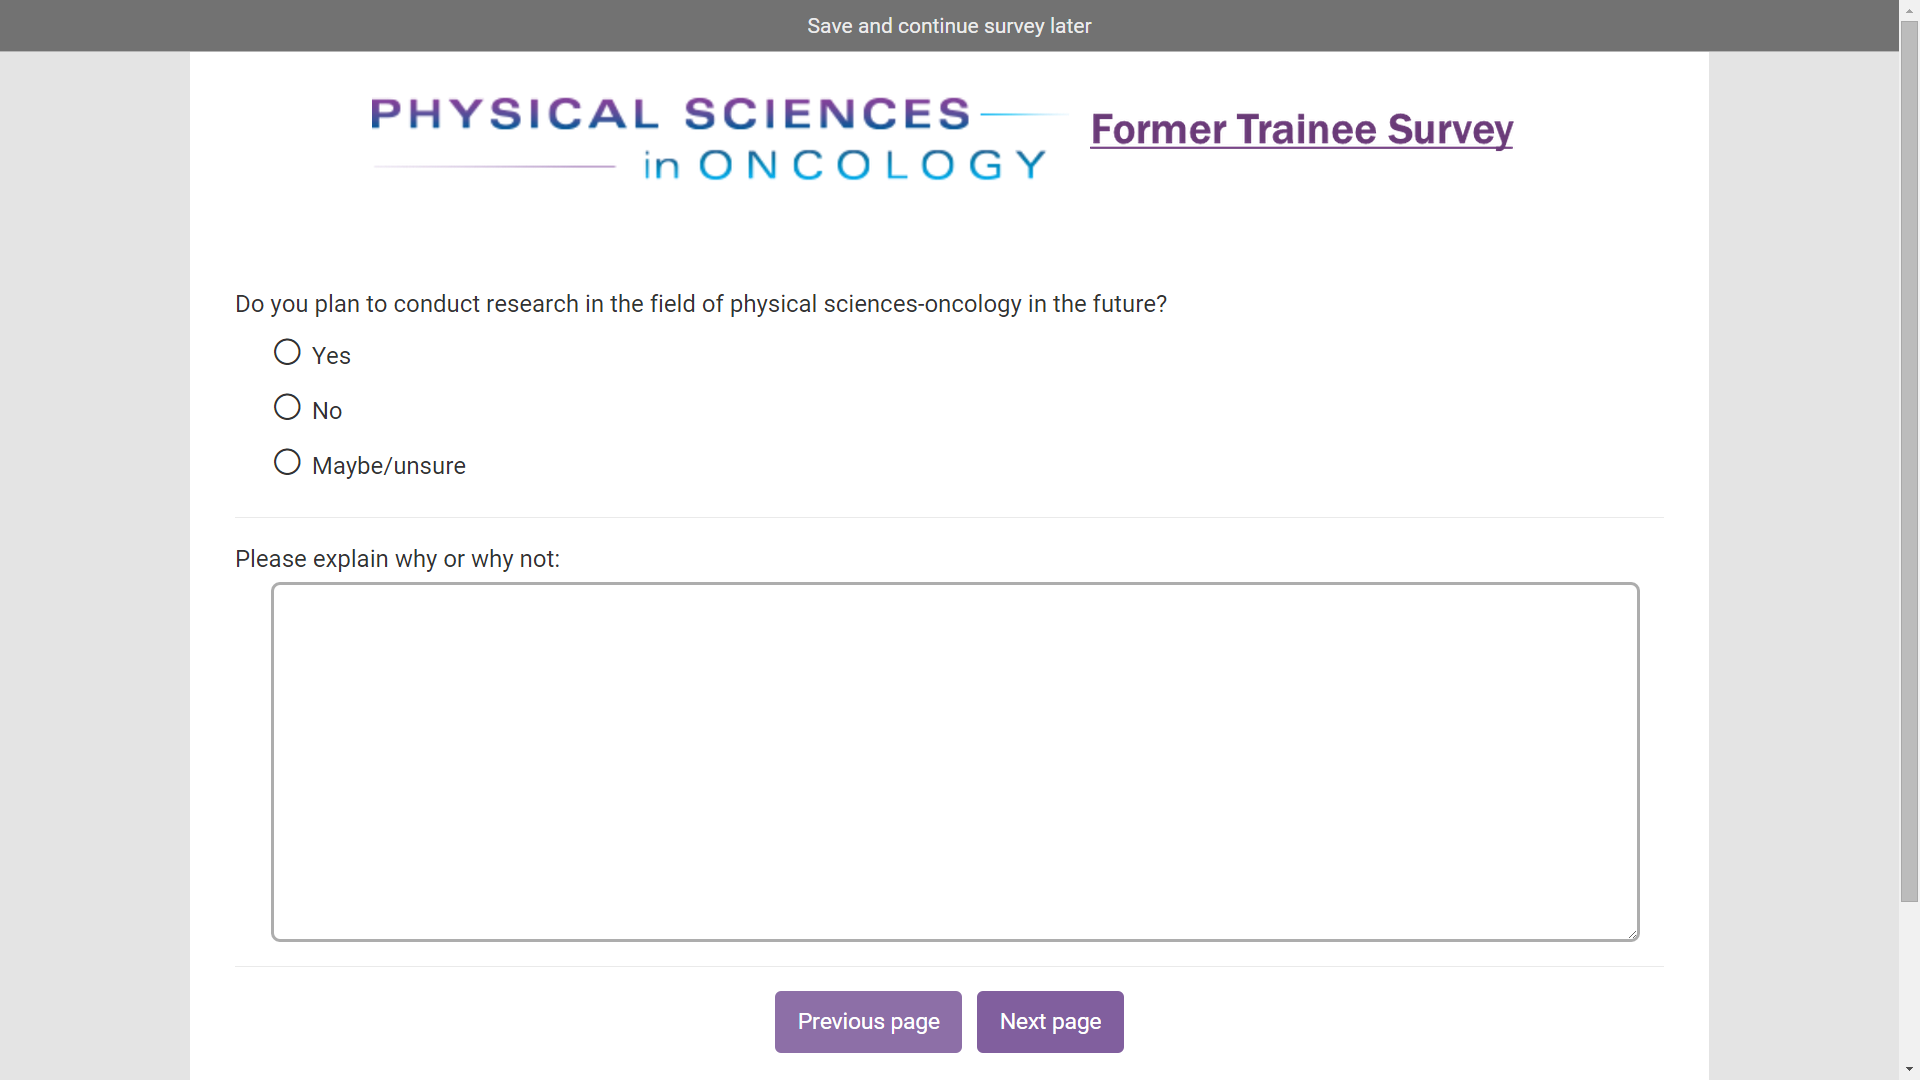Click the vertical scrollbar thumb

tap(1909, 460)
